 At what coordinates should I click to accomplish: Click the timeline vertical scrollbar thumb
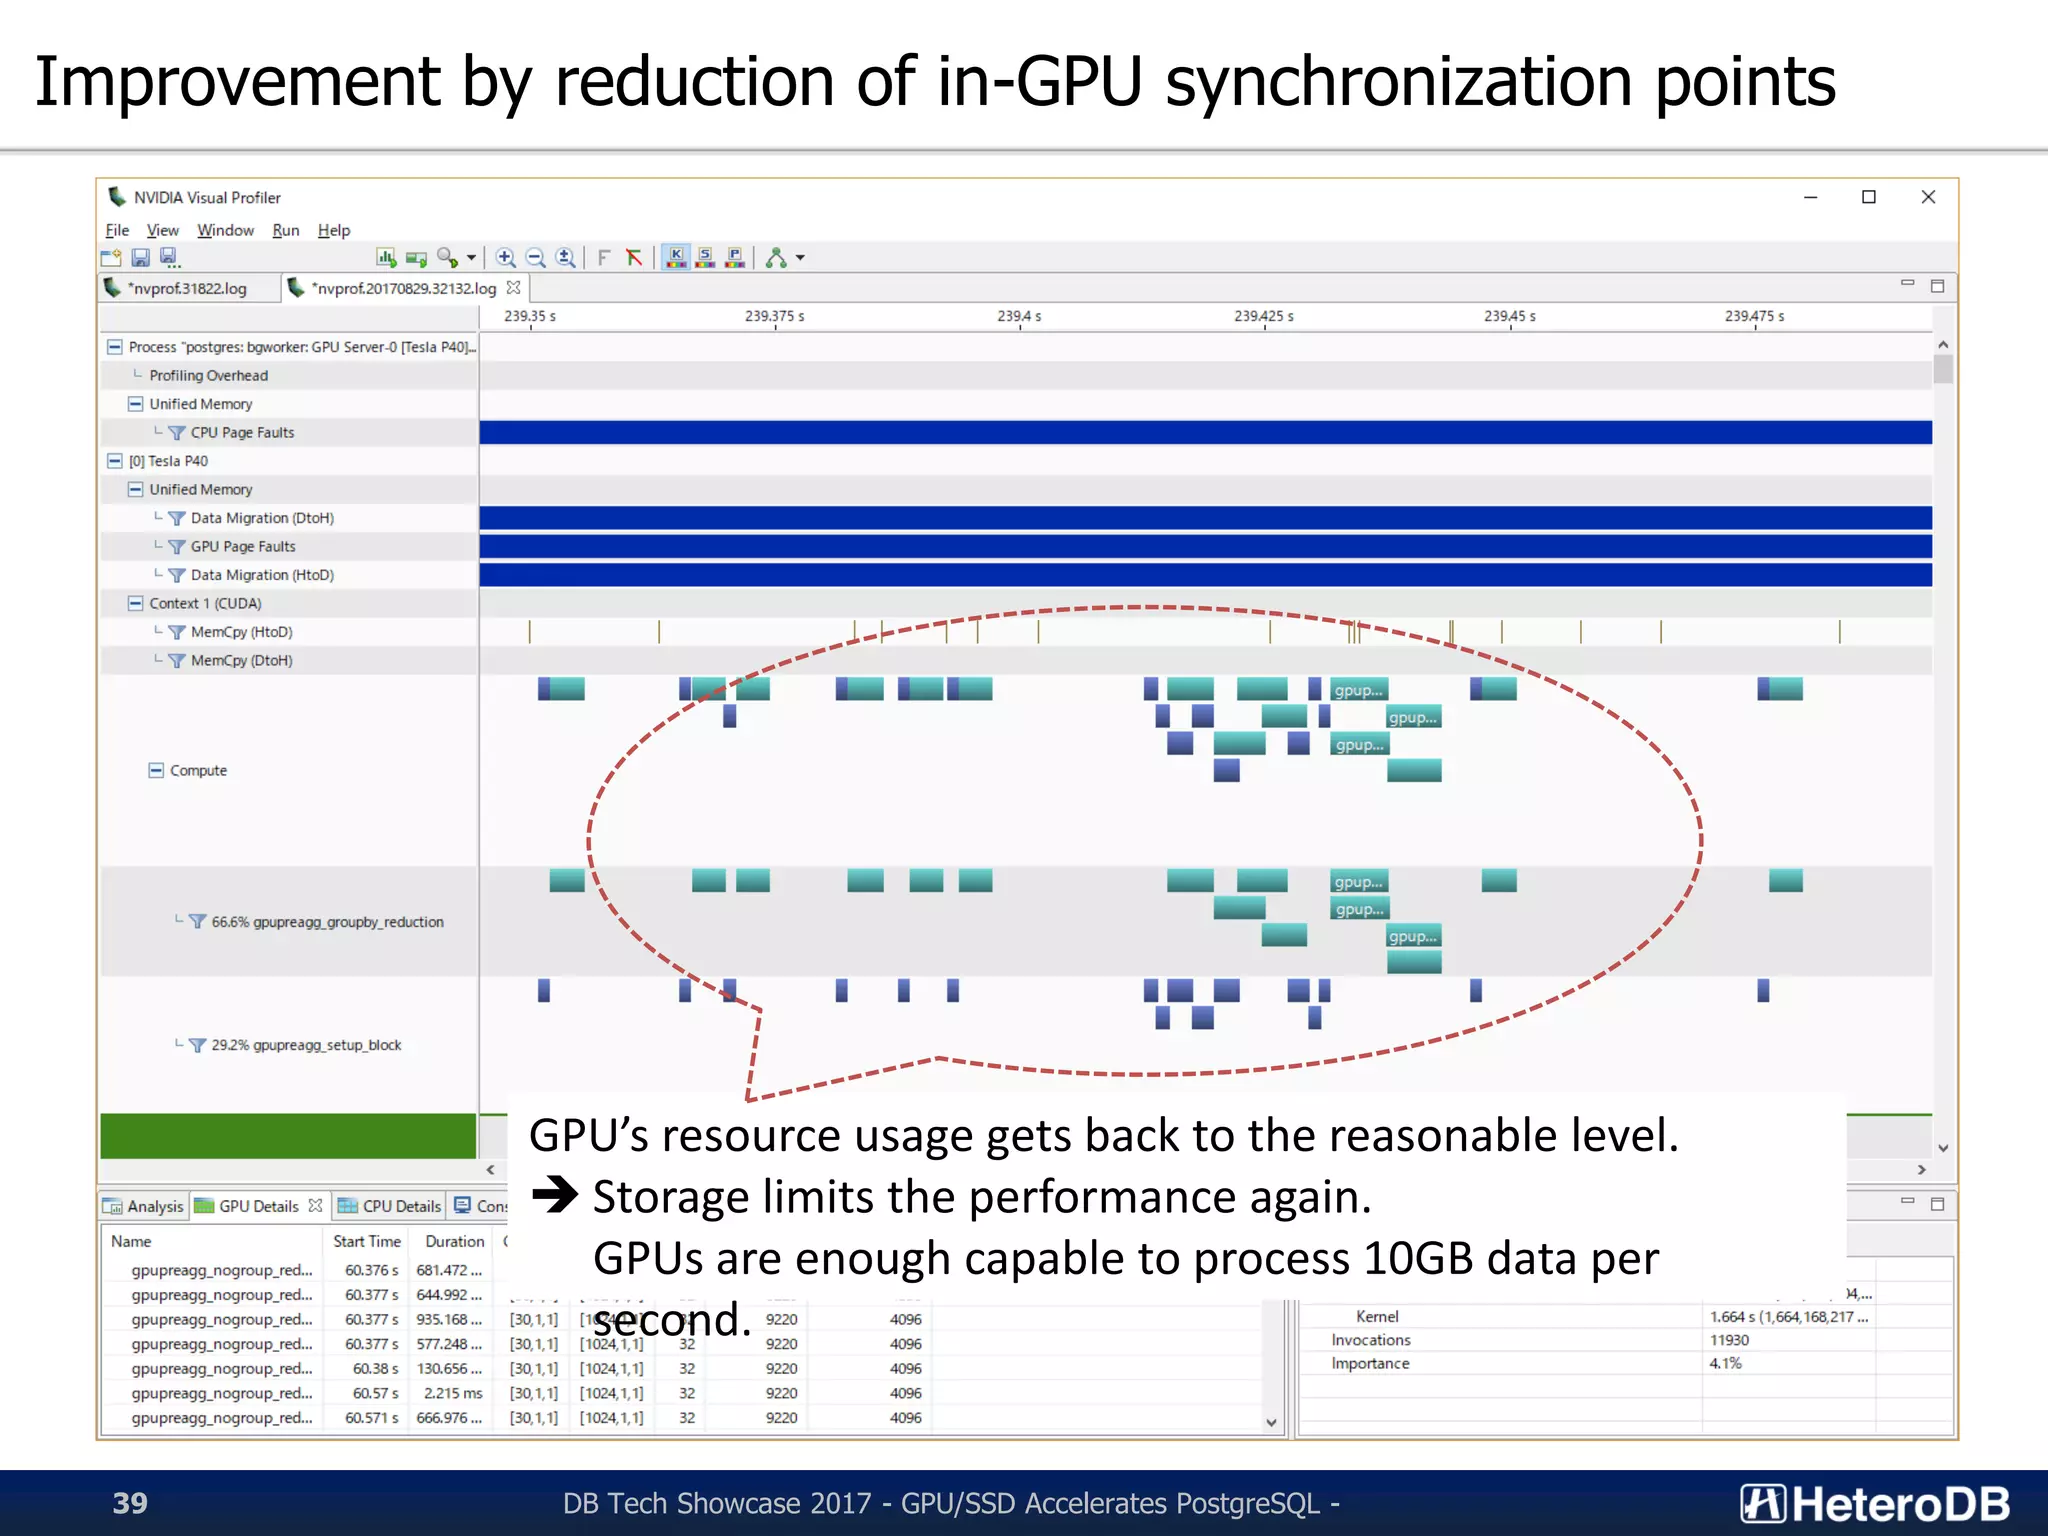[x=1943, y=370]
